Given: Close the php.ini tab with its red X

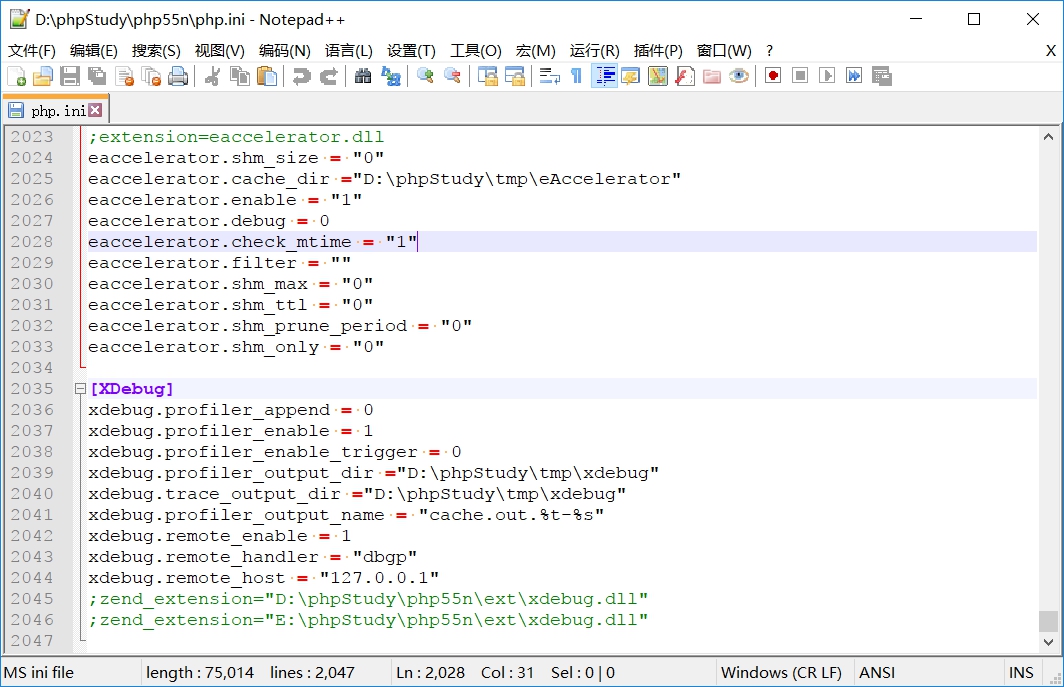Looking at the screenshot, I should [x=96, y=110].
